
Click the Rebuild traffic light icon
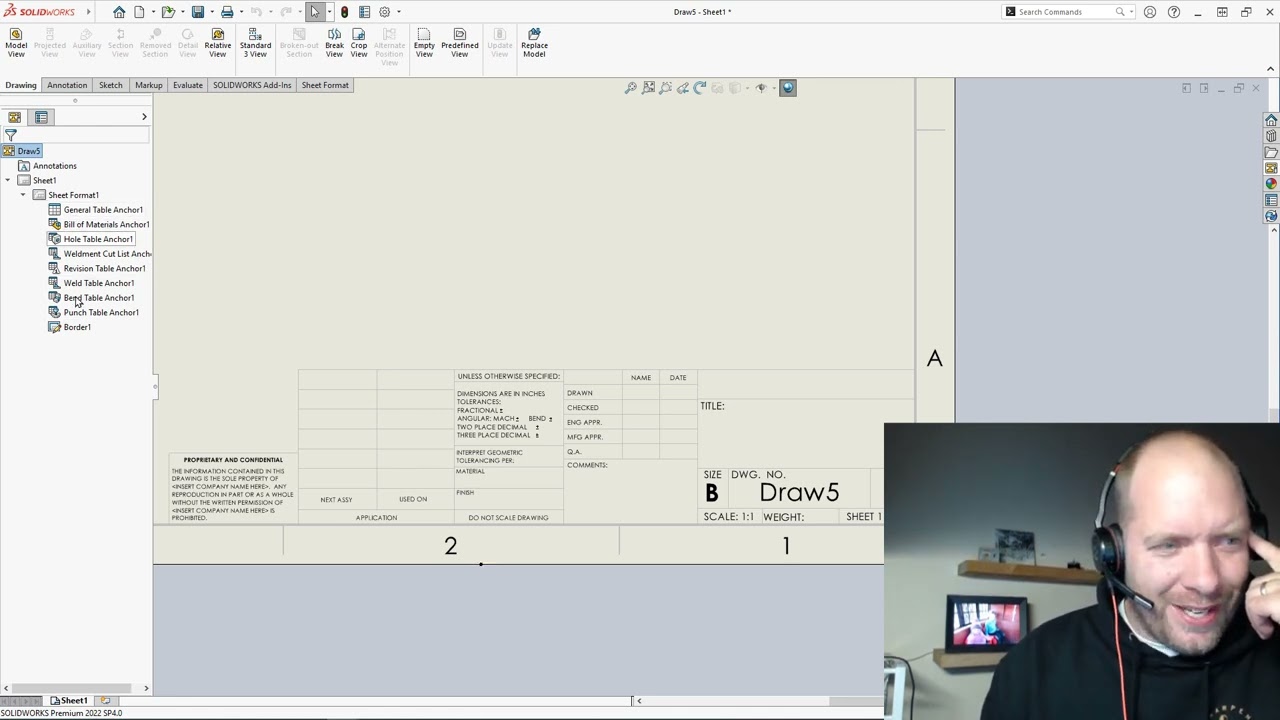click(x=344, y=12)
